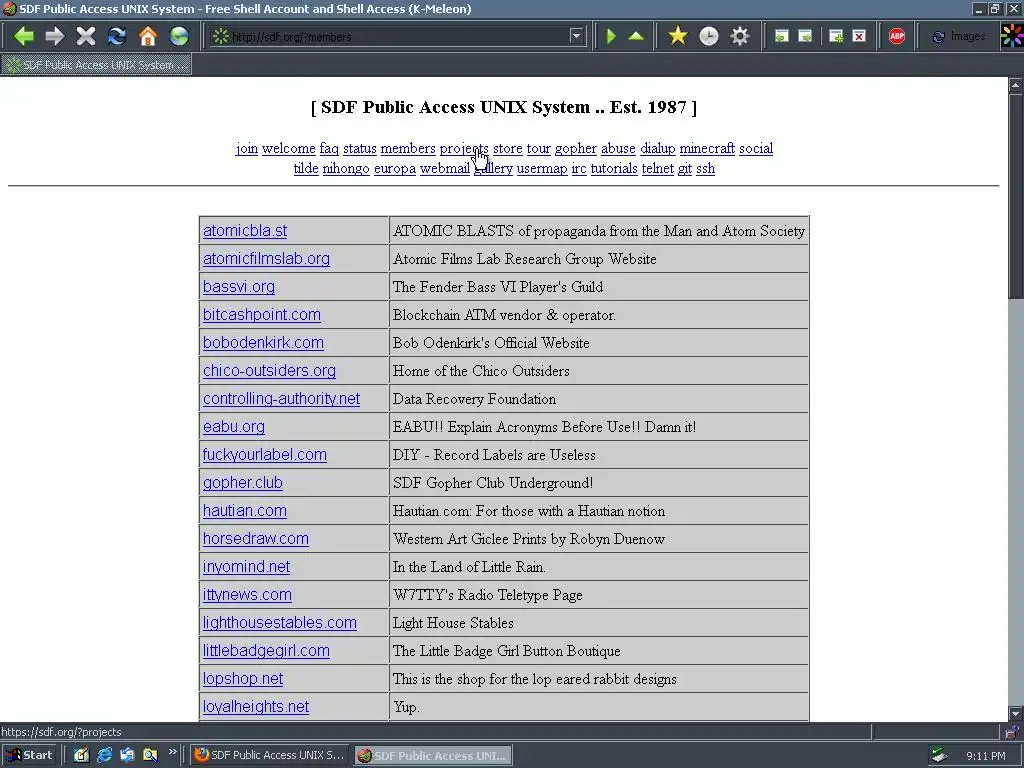
Task: Open history via the clock icon
Action: [709, 36]
